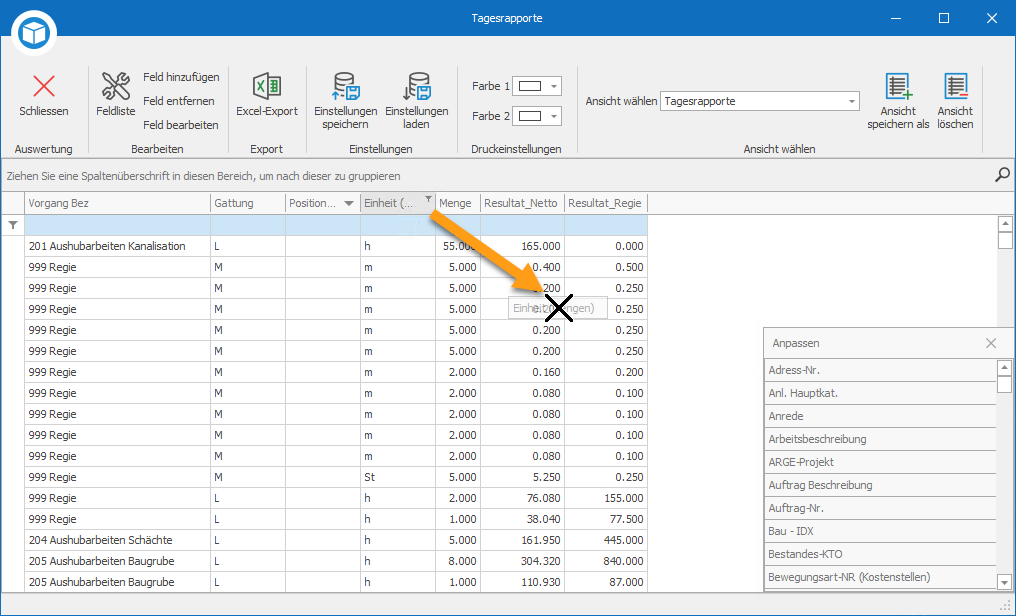Click filter cell under Resultat_Regie column
Image resolution: width=1016 pixels, height=616 pixels.
click(x=606, y=225)
